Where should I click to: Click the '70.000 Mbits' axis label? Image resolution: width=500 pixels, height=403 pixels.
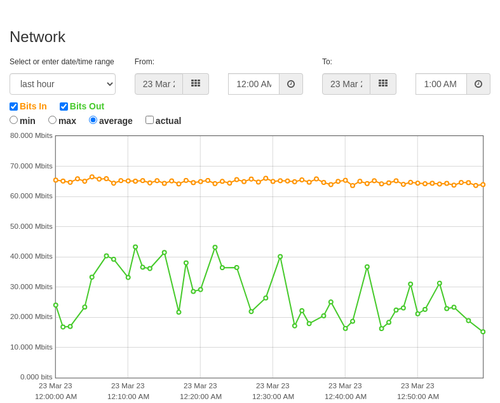pyautogui.click(x=31, y=166)
